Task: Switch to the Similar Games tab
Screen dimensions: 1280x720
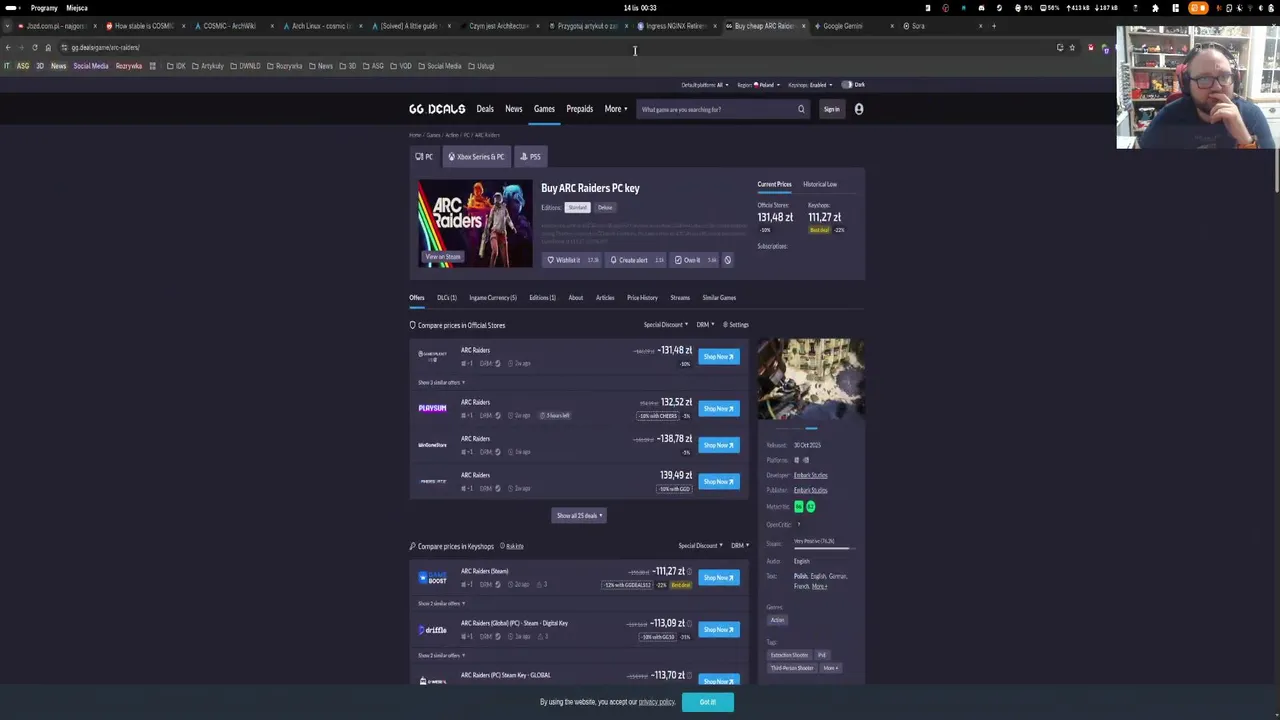Action: (x=719, y=298)
